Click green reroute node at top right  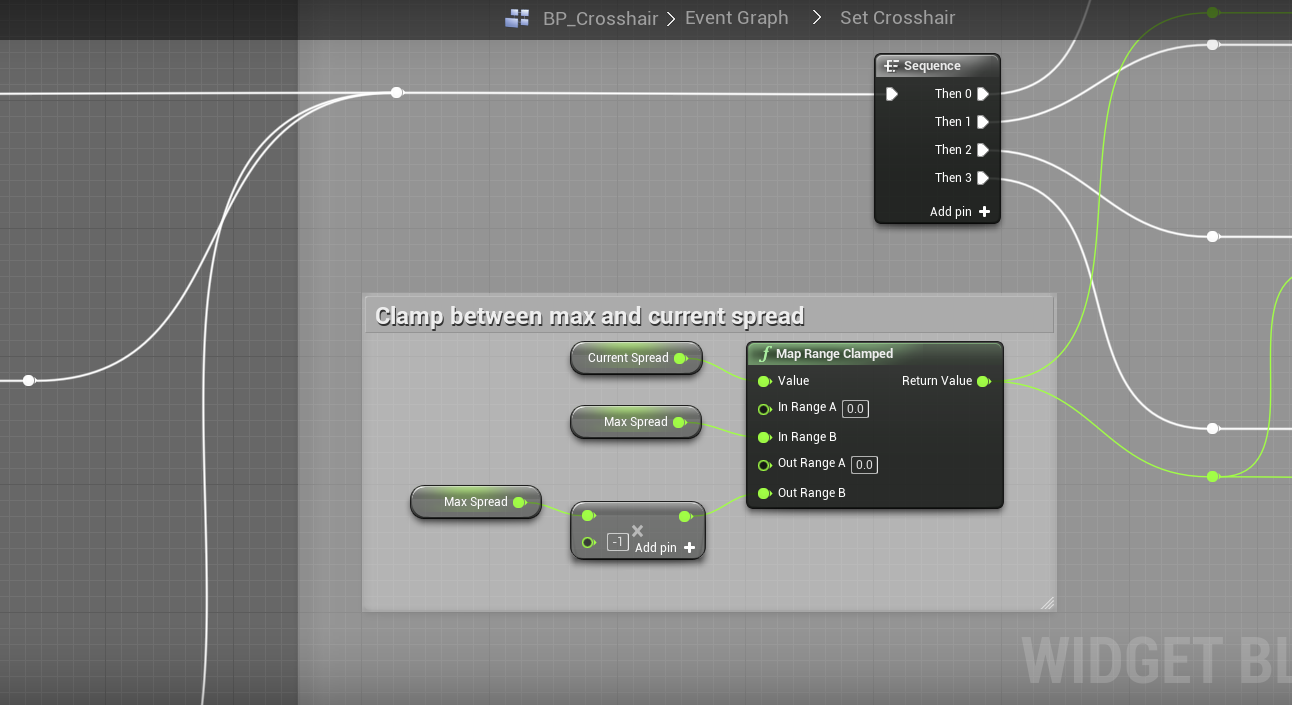pos(1212,12)
